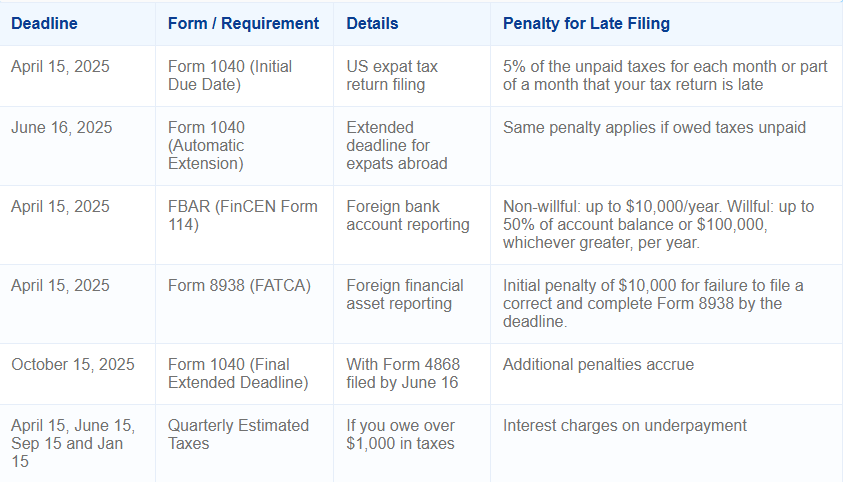The height and width of the screenshot is (482, 843).
Task: Select the FBAR (FinCEN Form 114) cell
Action: click(x=243, y=215)
